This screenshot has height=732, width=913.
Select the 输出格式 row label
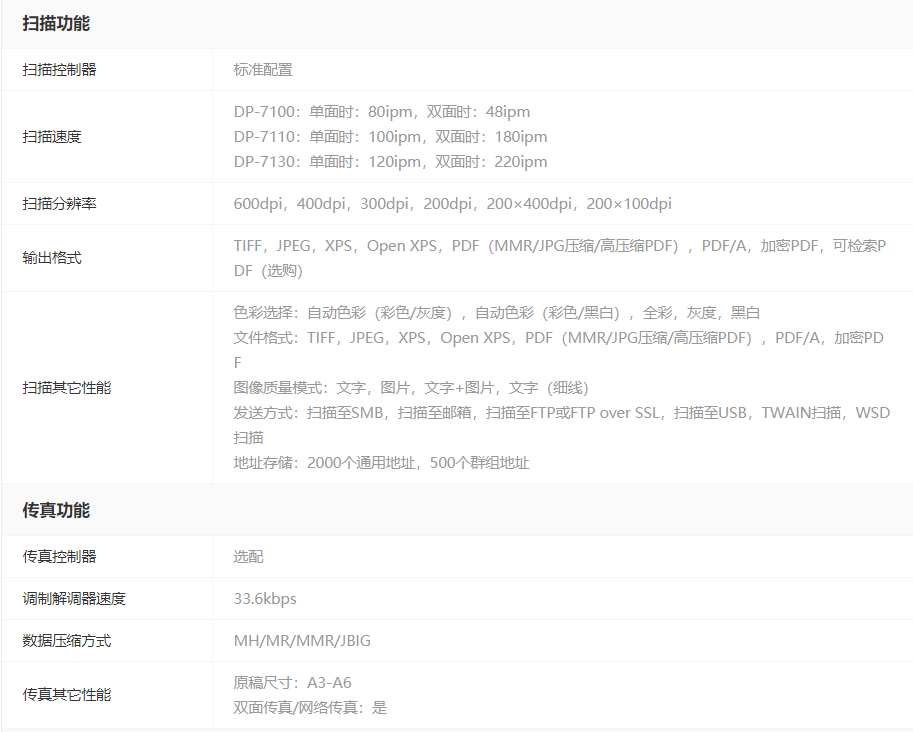(x=52, y=257)
